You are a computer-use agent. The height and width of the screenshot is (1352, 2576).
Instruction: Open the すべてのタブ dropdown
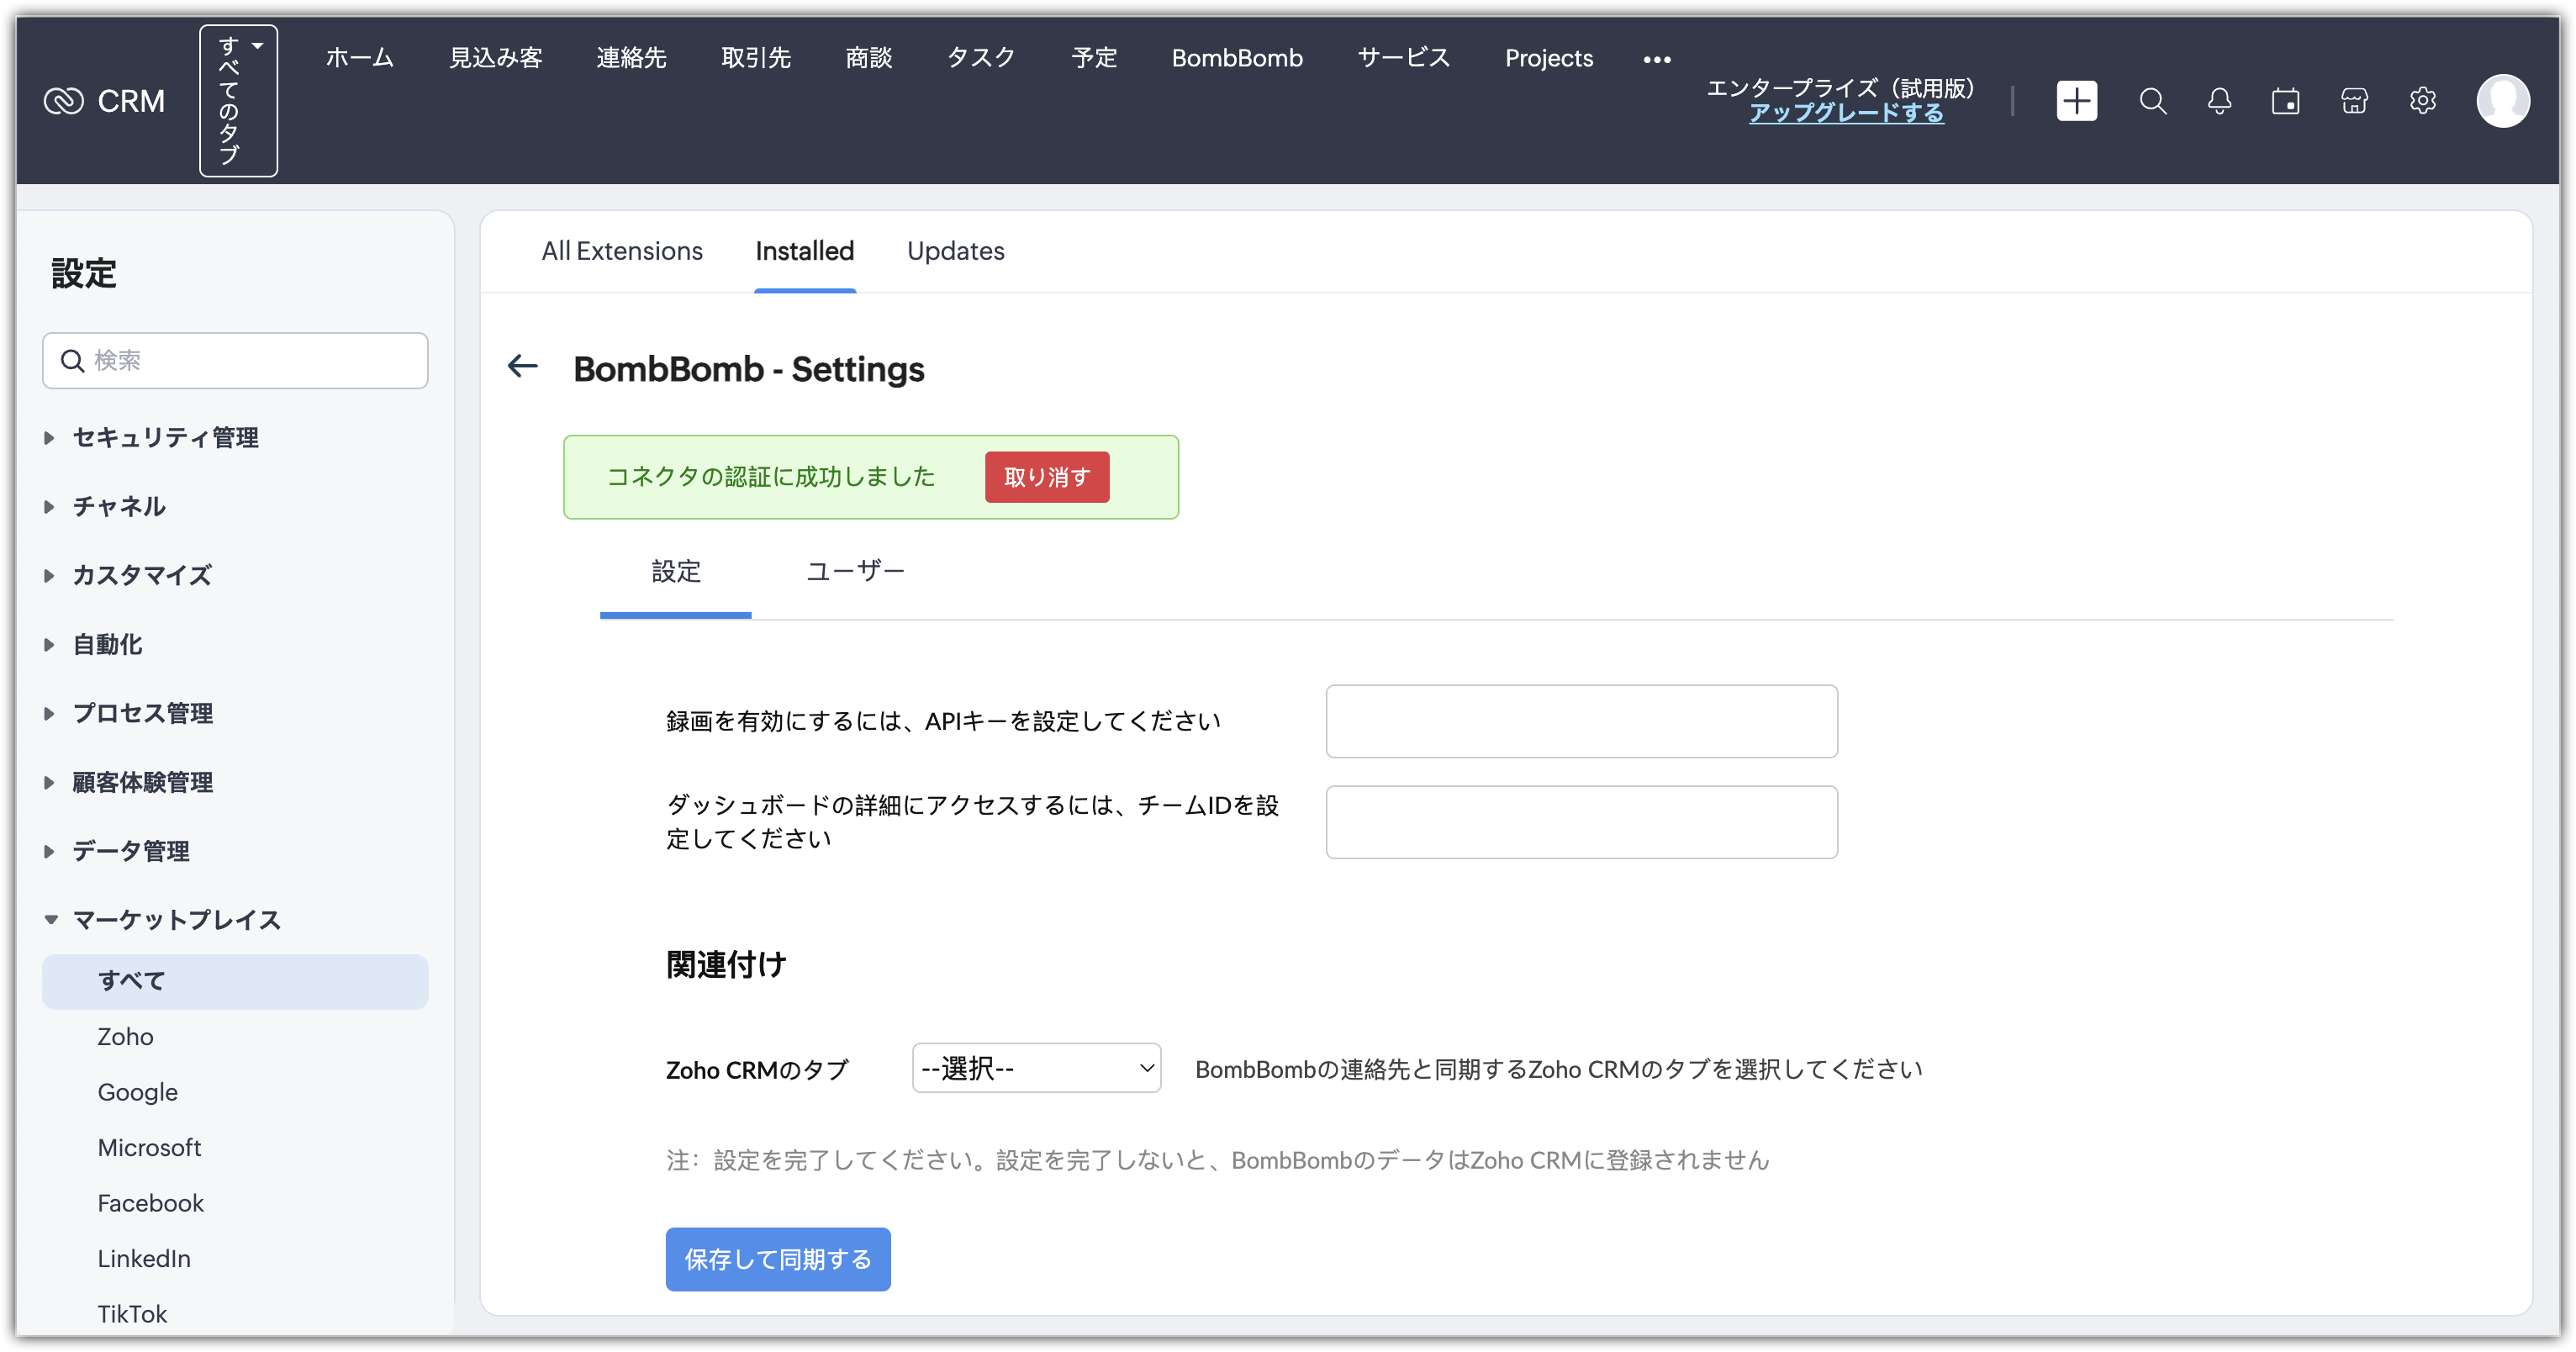(238, 101)
